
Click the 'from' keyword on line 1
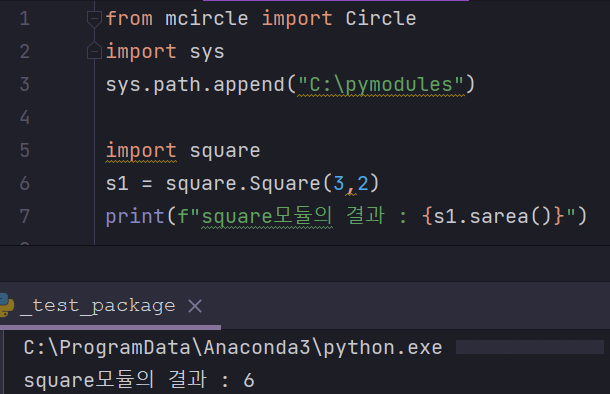[x=129, y=19]
